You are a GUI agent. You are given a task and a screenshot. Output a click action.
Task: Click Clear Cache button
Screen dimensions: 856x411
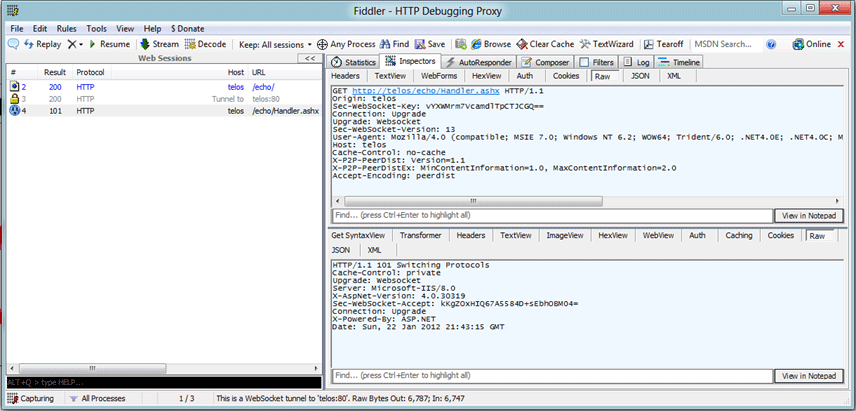click(545, 44)
